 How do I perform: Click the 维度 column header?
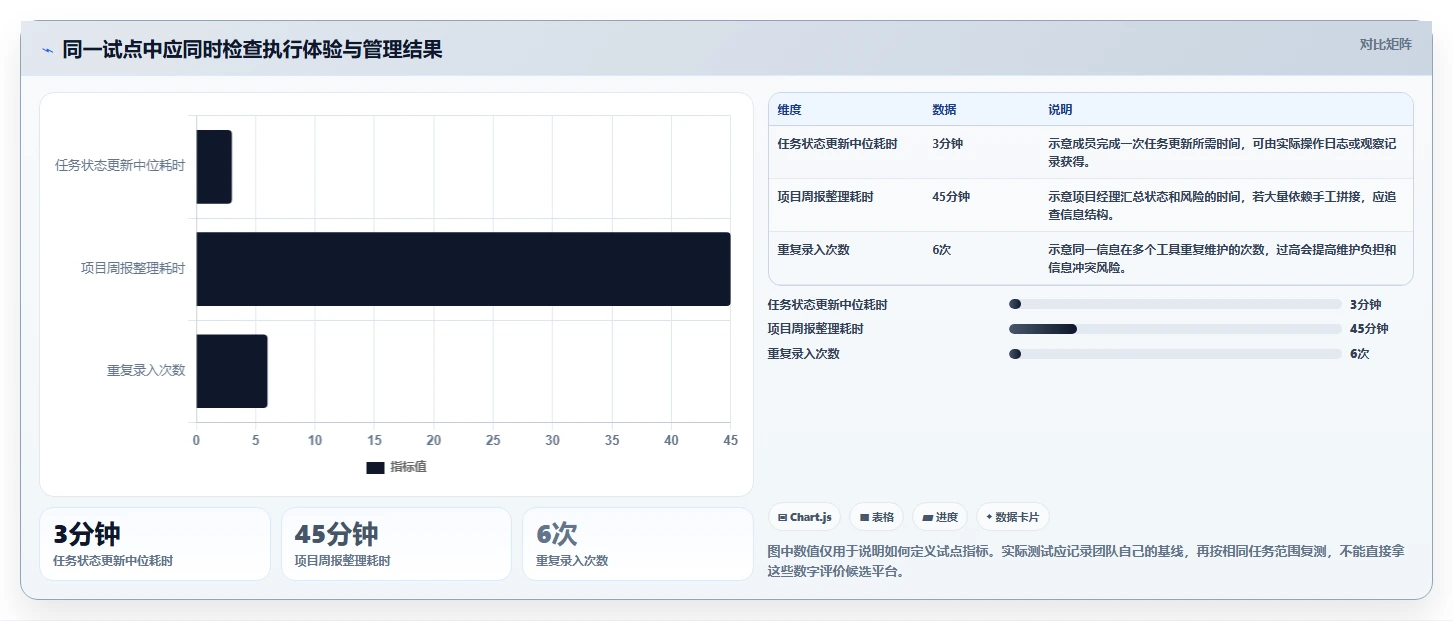(x=789, y=110)
